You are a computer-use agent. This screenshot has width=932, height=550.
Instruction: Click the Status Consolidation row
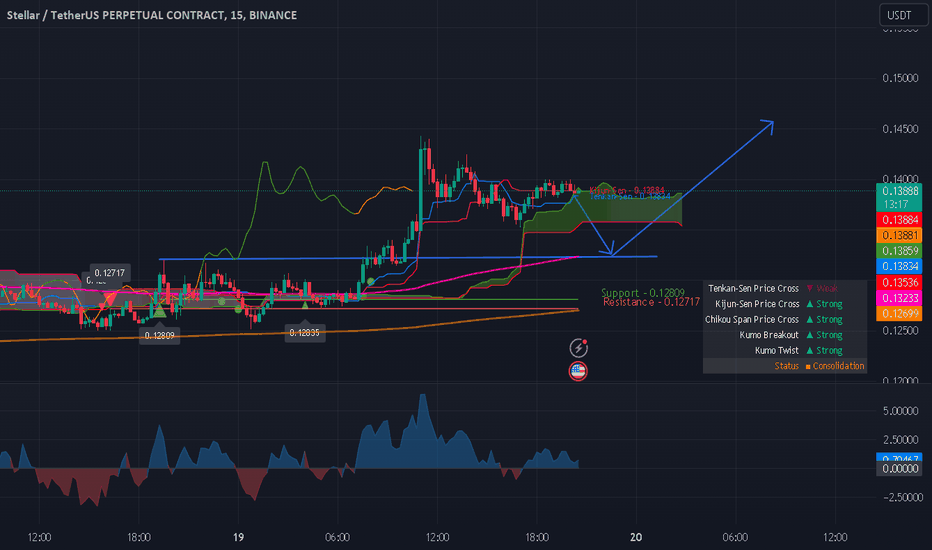click(785, 366)
